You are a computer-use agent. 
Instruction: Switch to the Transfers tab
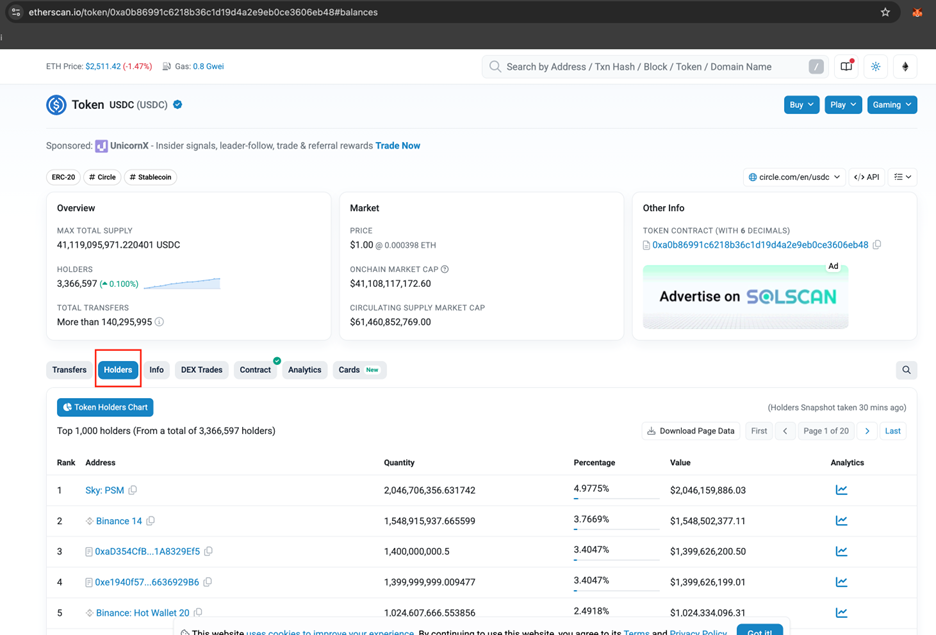pyautogui.click(x=69, y=370)
